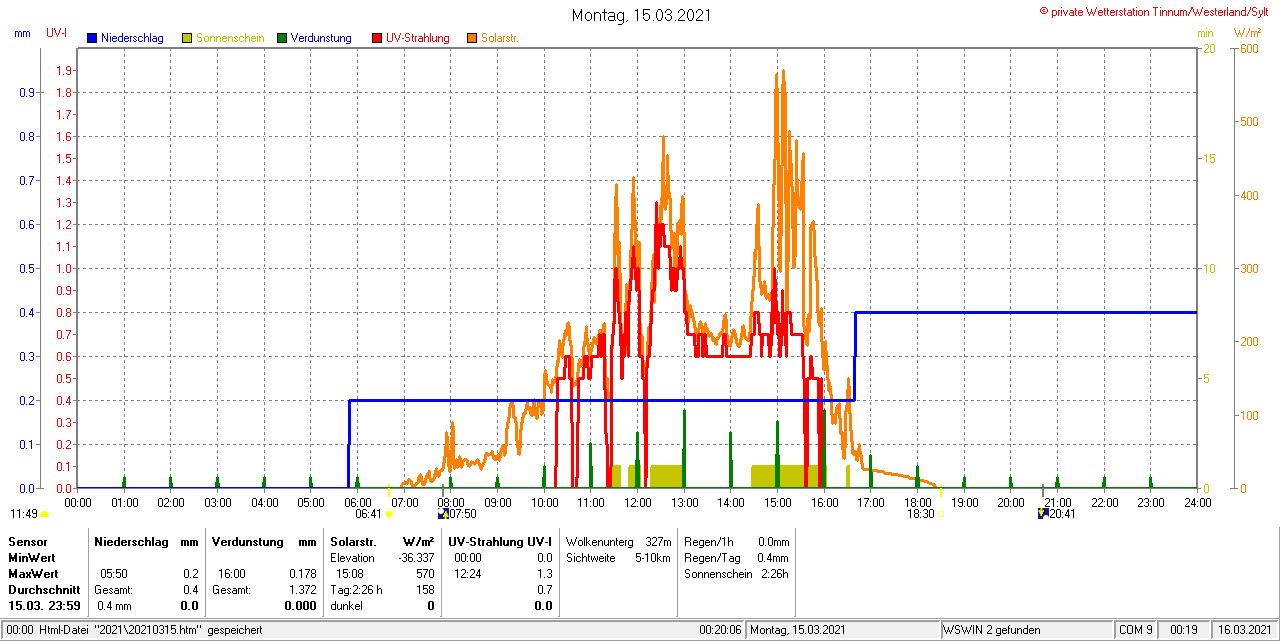Click the dunkel entry in Solarstr. column
Viewport: 1280px width, 641px height.
(347, 606)
